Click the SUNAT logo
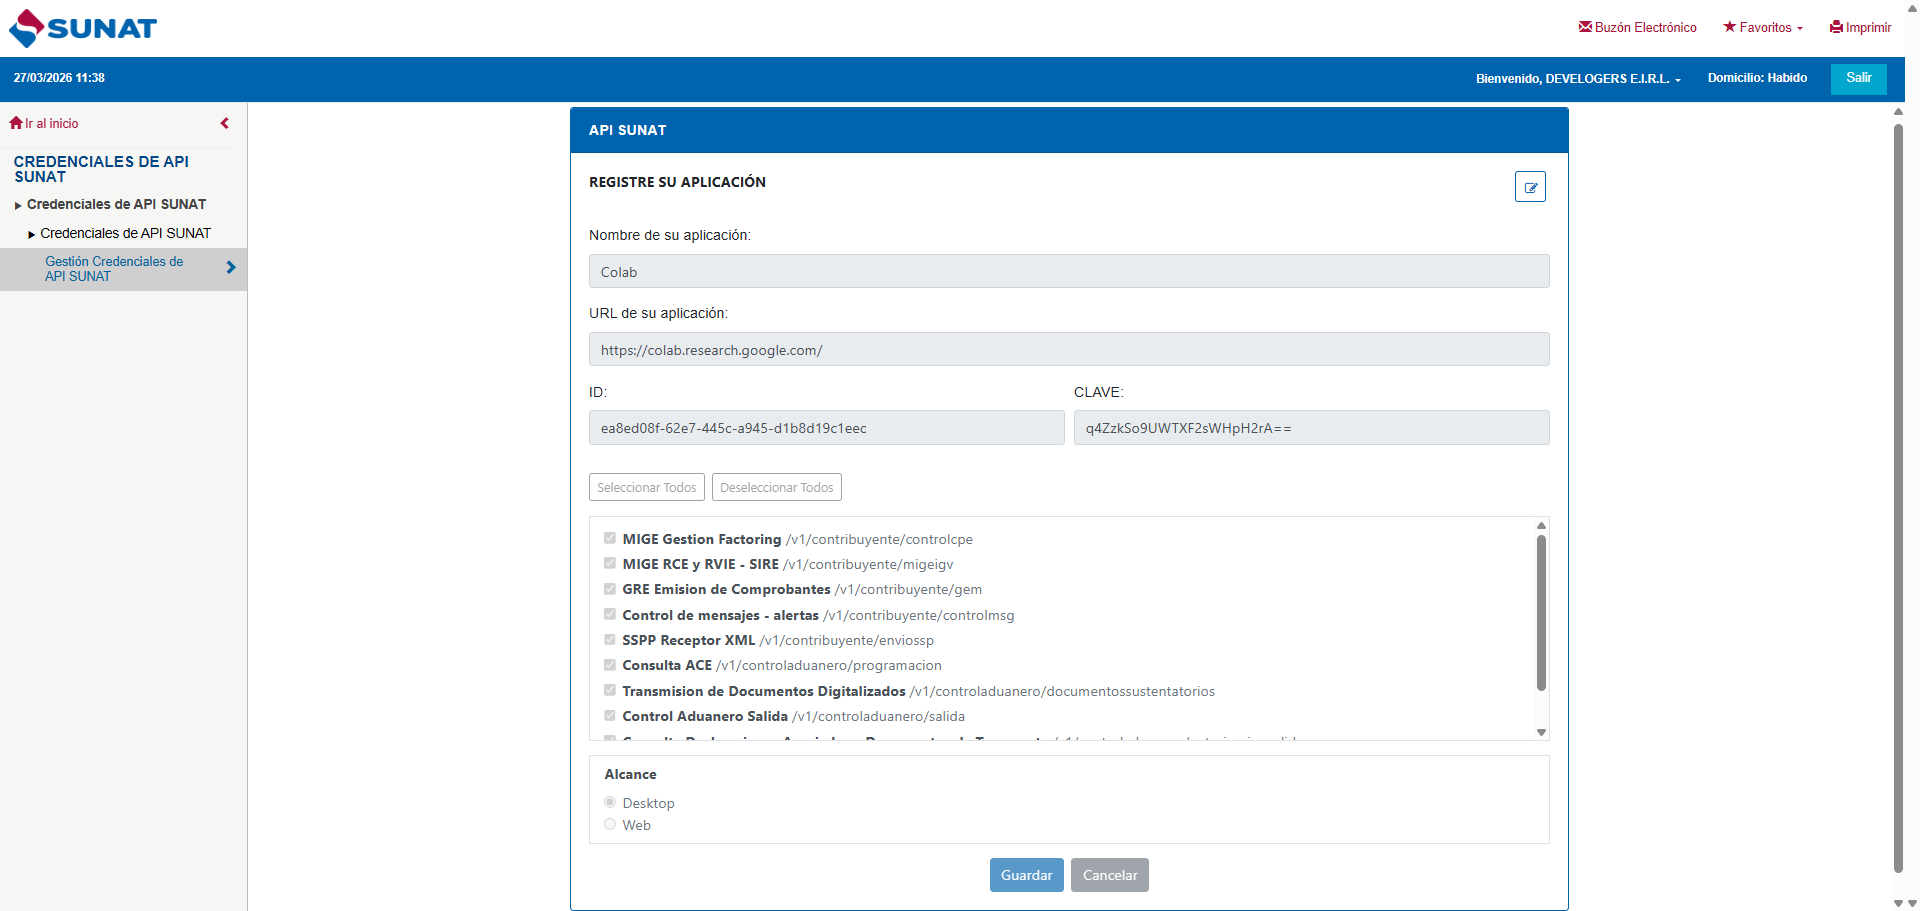This screenshot has height=911, width=1920. [83, 28]
